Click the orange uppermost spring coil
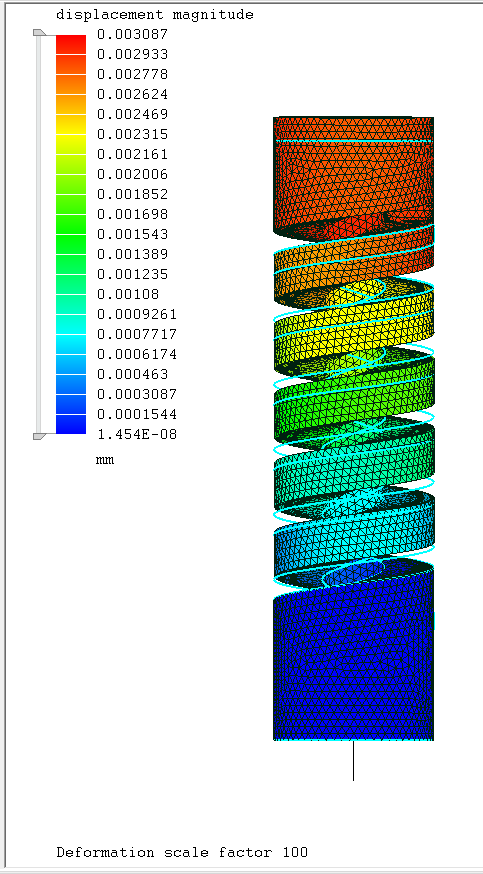The height and width of the screenshot is (874, 483). pos(353,266)
